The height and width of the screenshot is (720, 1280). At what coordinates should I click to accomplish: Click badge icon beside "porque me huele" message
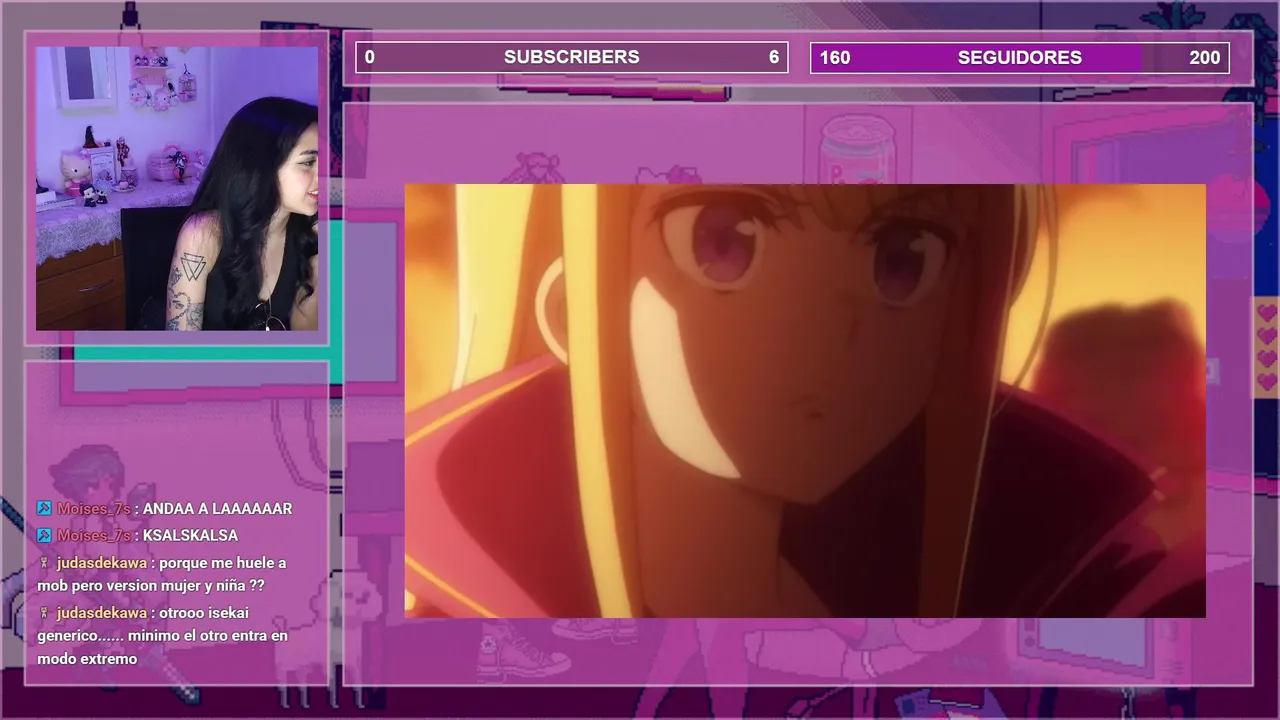coord(44,563)
